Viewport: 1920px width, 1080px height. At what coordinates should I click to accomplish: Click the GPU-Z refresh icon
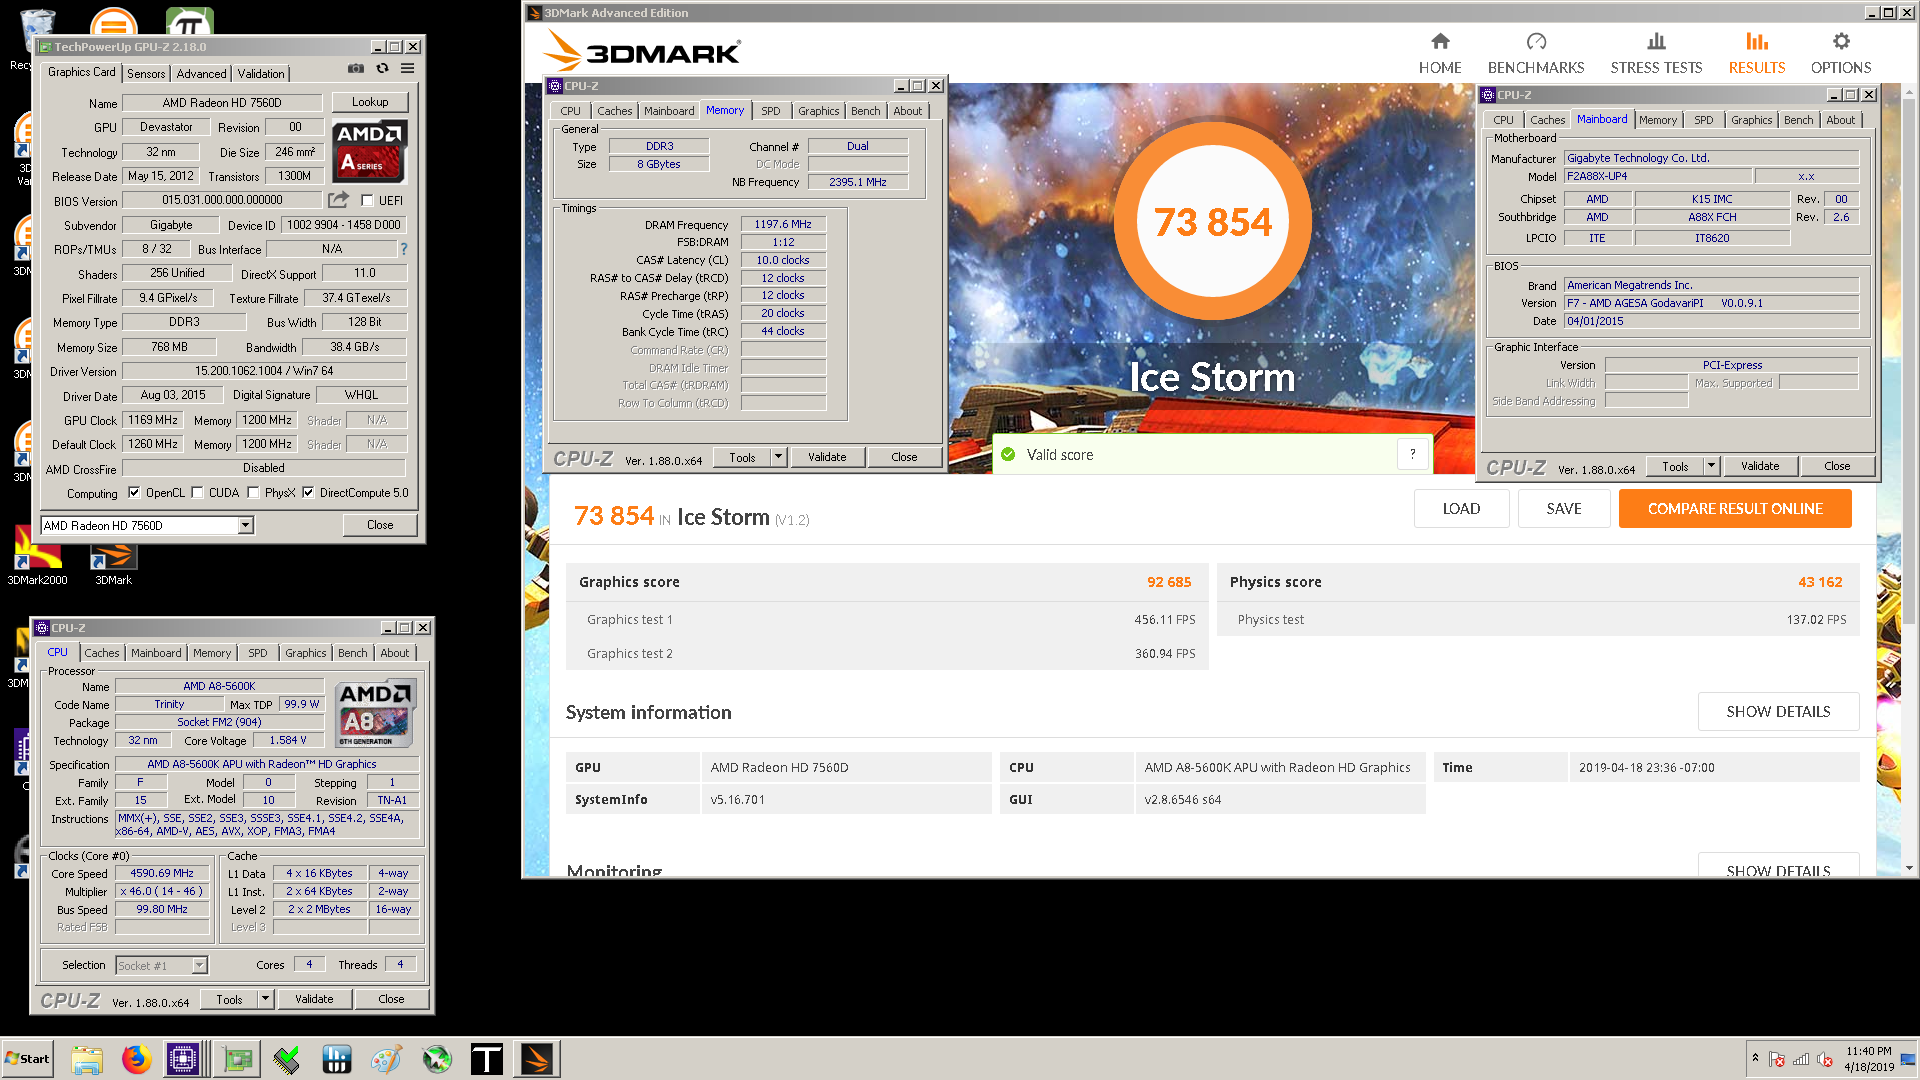pyautogui.click(x=382, y=69)
